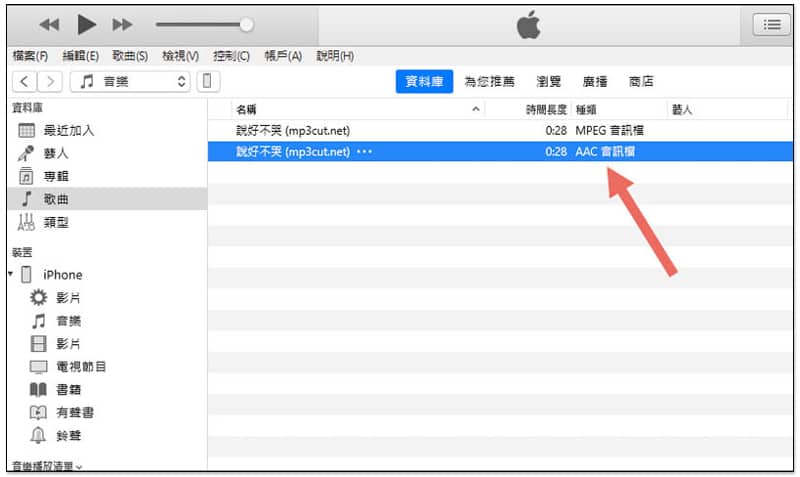Select 有聲書 under iPhone
This screenshot has height=477, width=800.
pyautogui.click(x=75, y=413)
